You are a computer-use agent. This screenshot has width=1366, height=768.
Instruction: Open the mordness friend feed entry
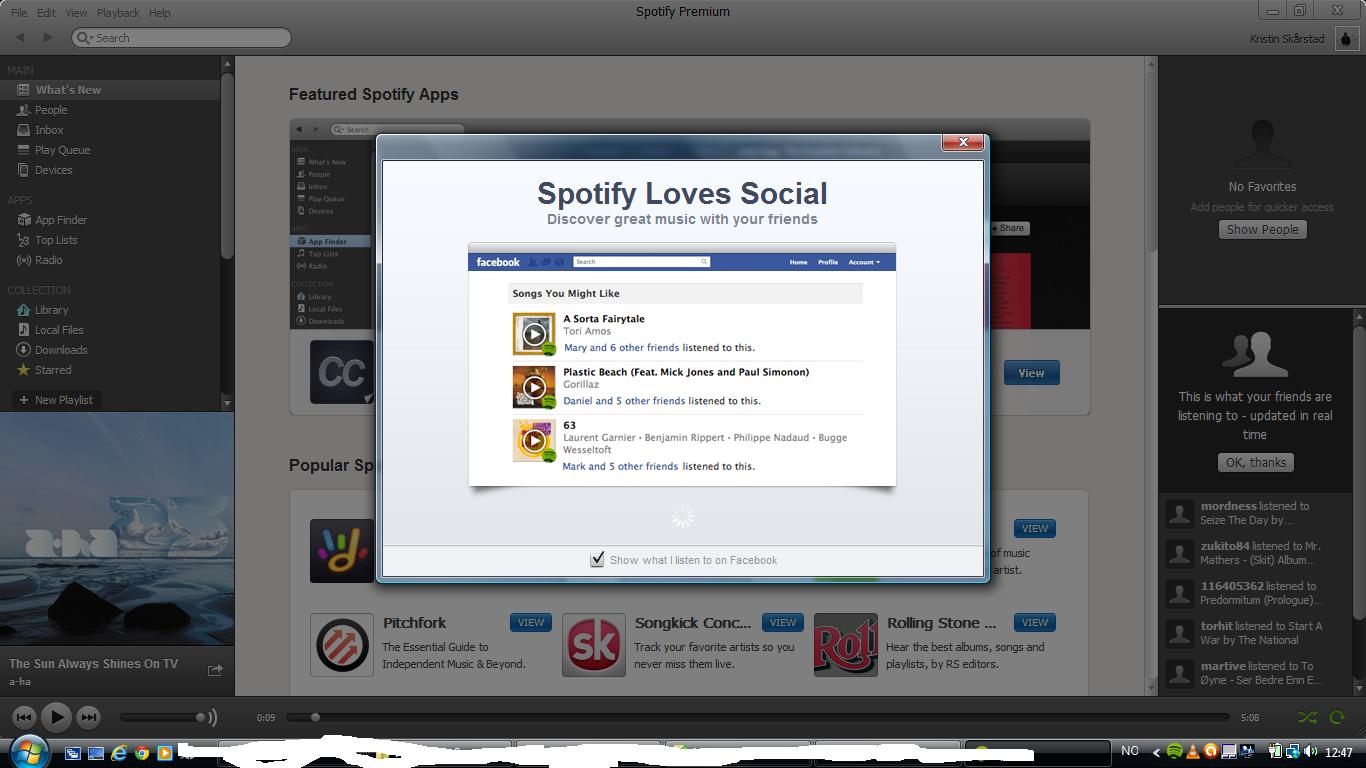[1256, 513]
